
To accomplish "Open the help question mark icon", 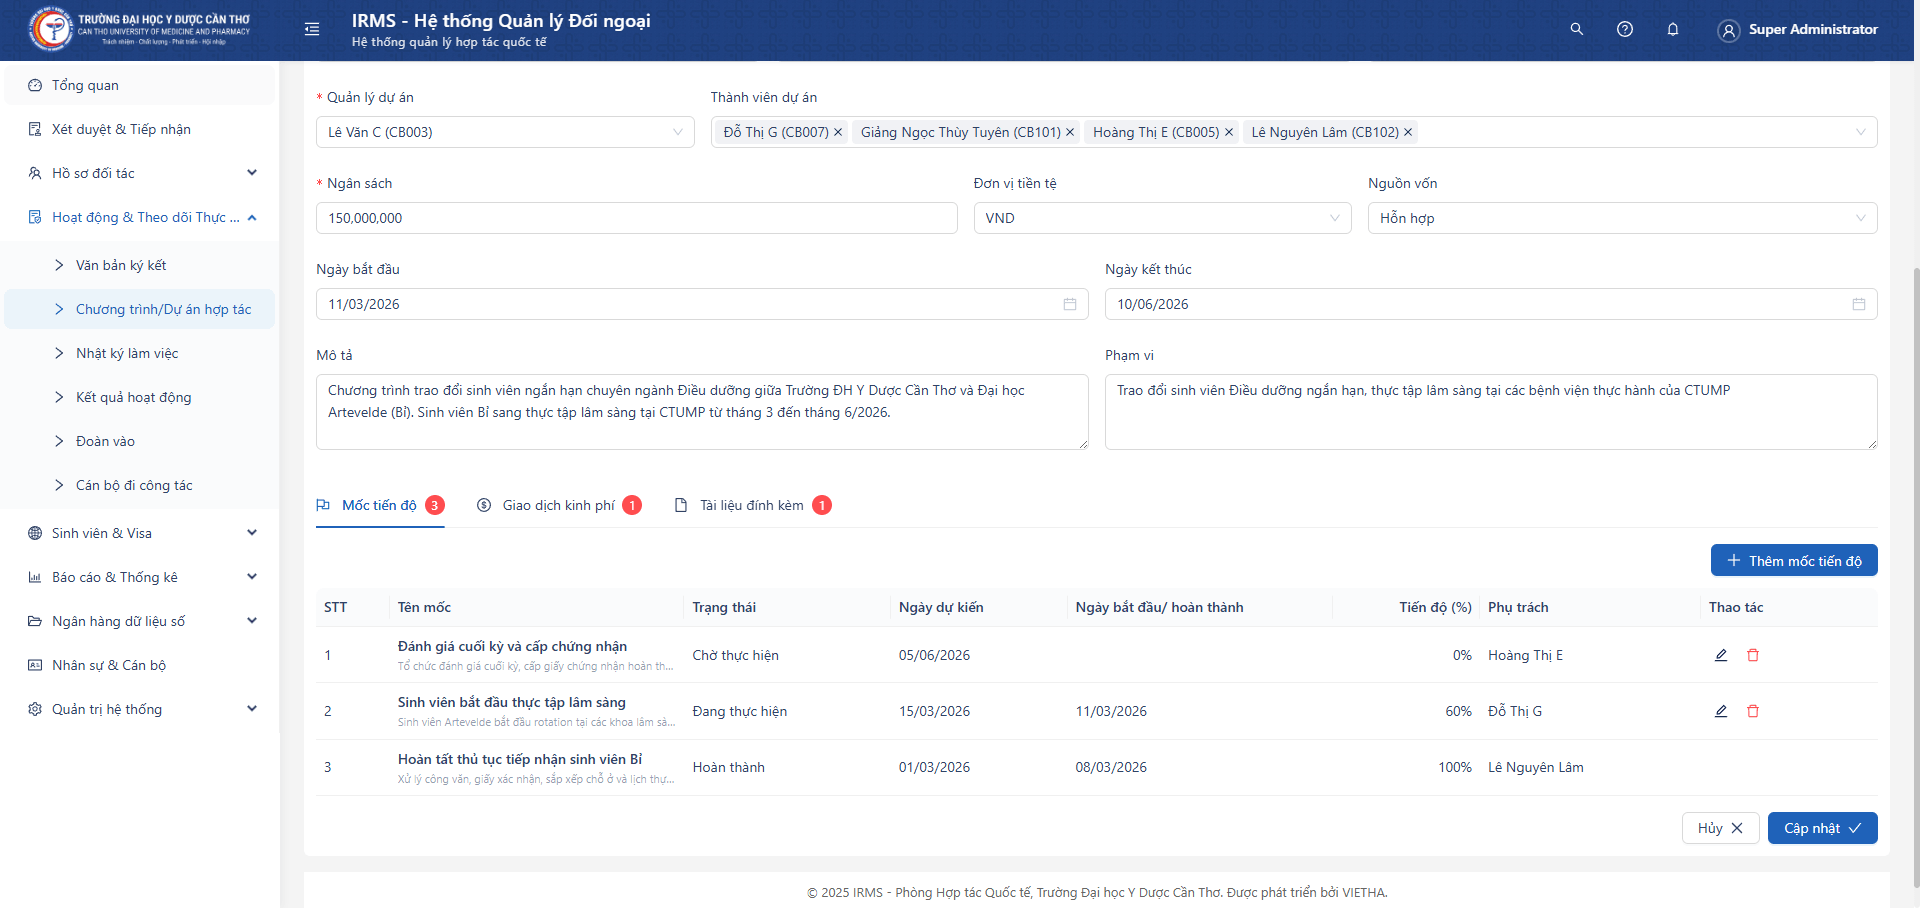I will (1625, 29).
